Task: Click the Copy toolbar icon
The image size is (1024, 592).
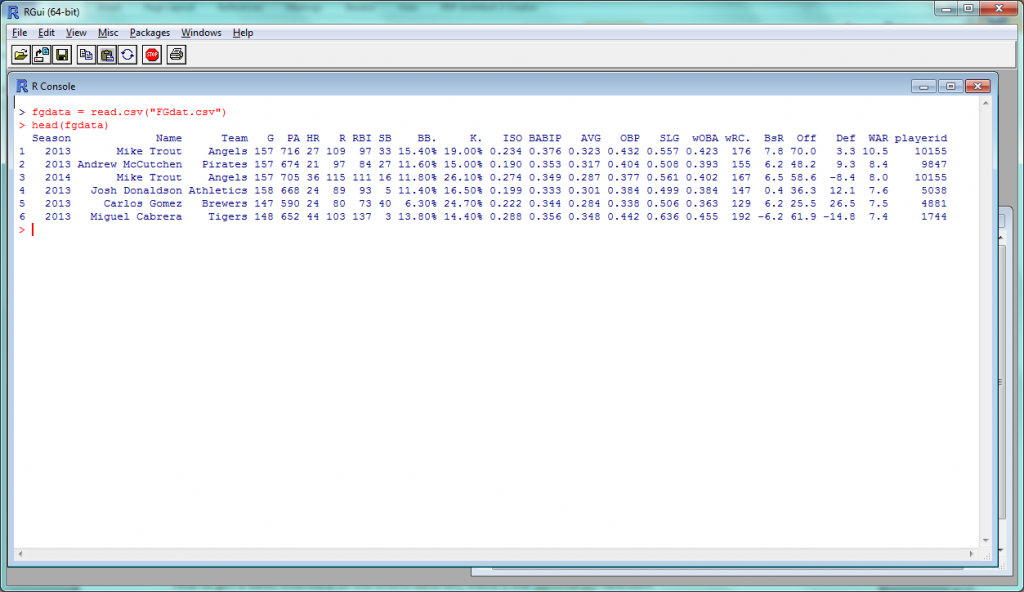Action: (x=87, y=54)
